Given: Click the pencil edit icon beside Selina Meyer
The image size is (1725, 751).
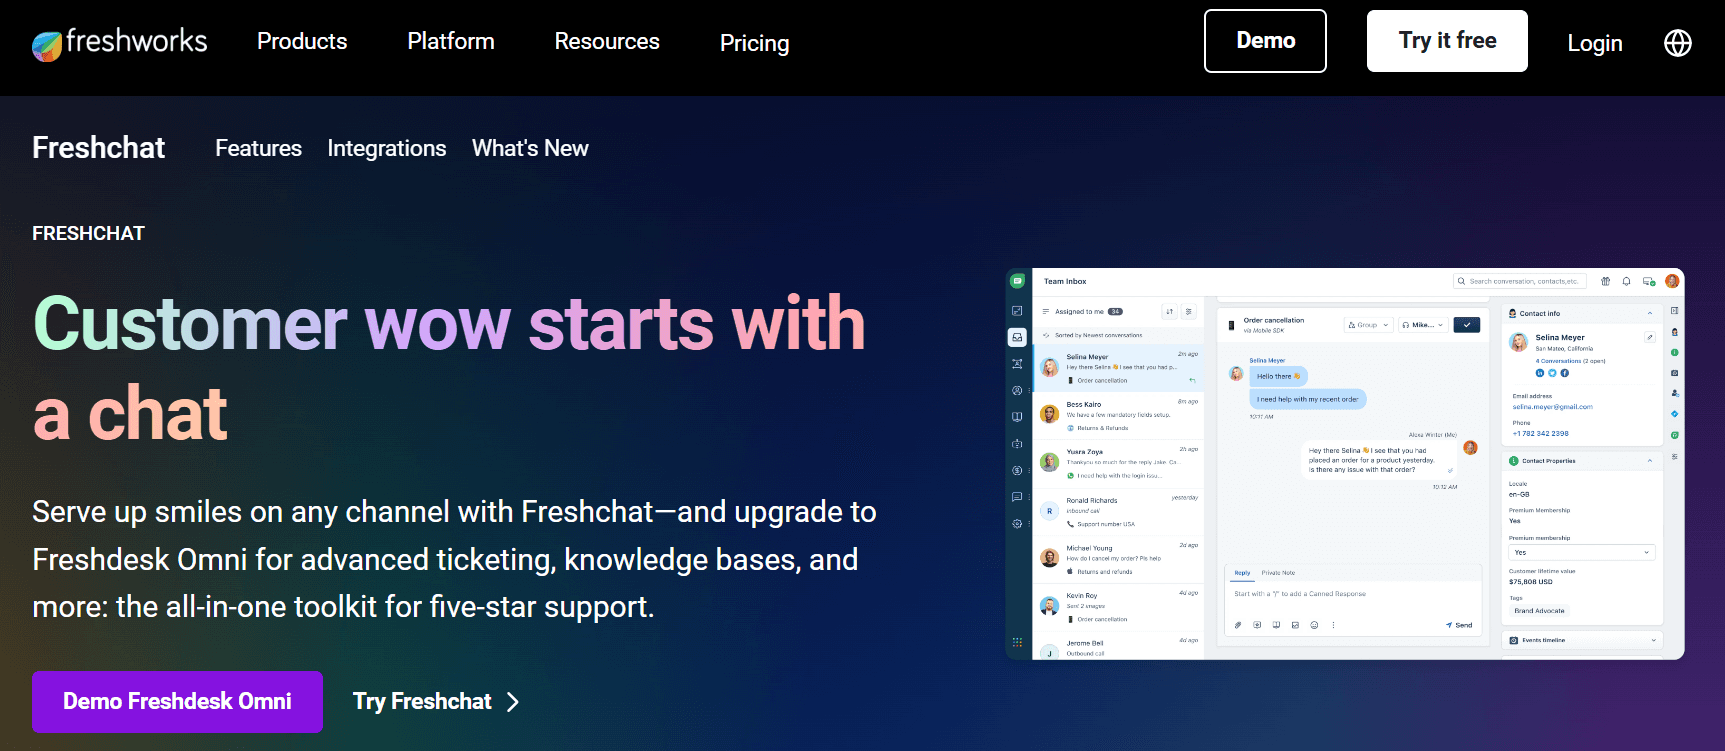Looking at the screenshot, I should pos(1649,337).
